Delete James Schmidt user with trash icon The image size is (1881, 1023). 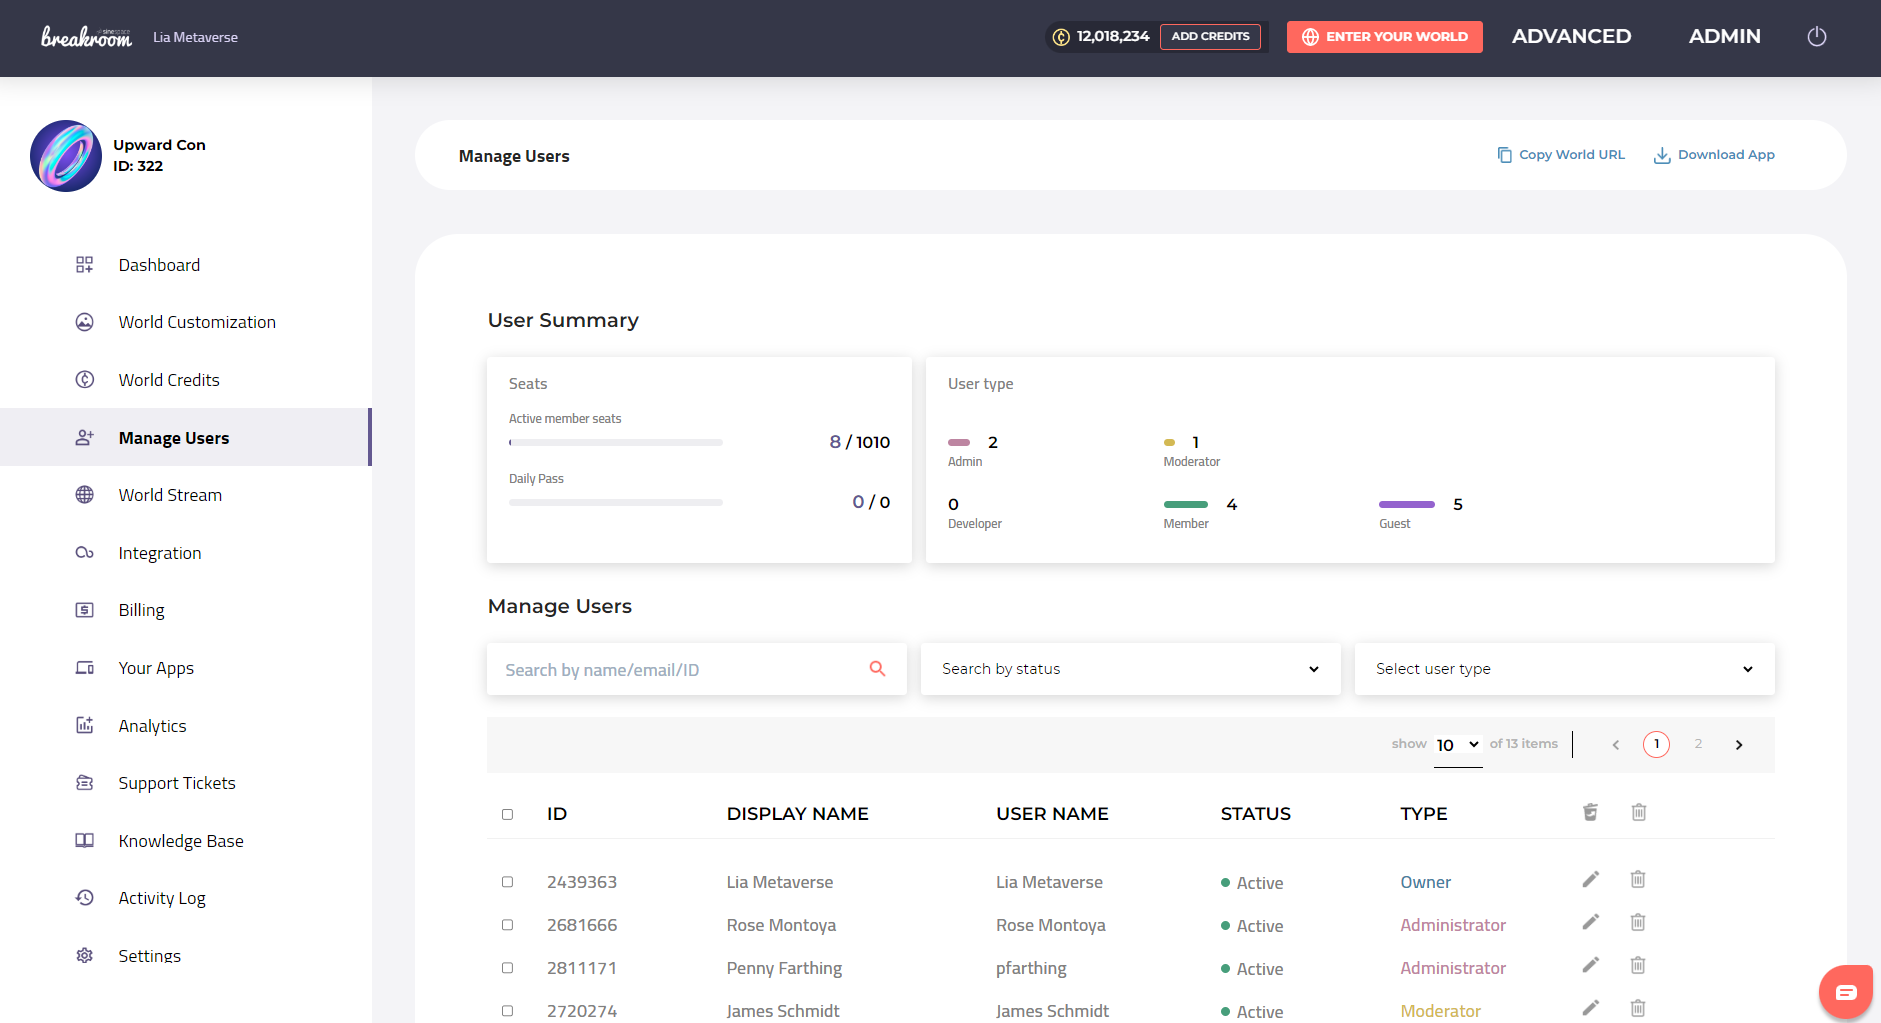click(1638, 1008)
